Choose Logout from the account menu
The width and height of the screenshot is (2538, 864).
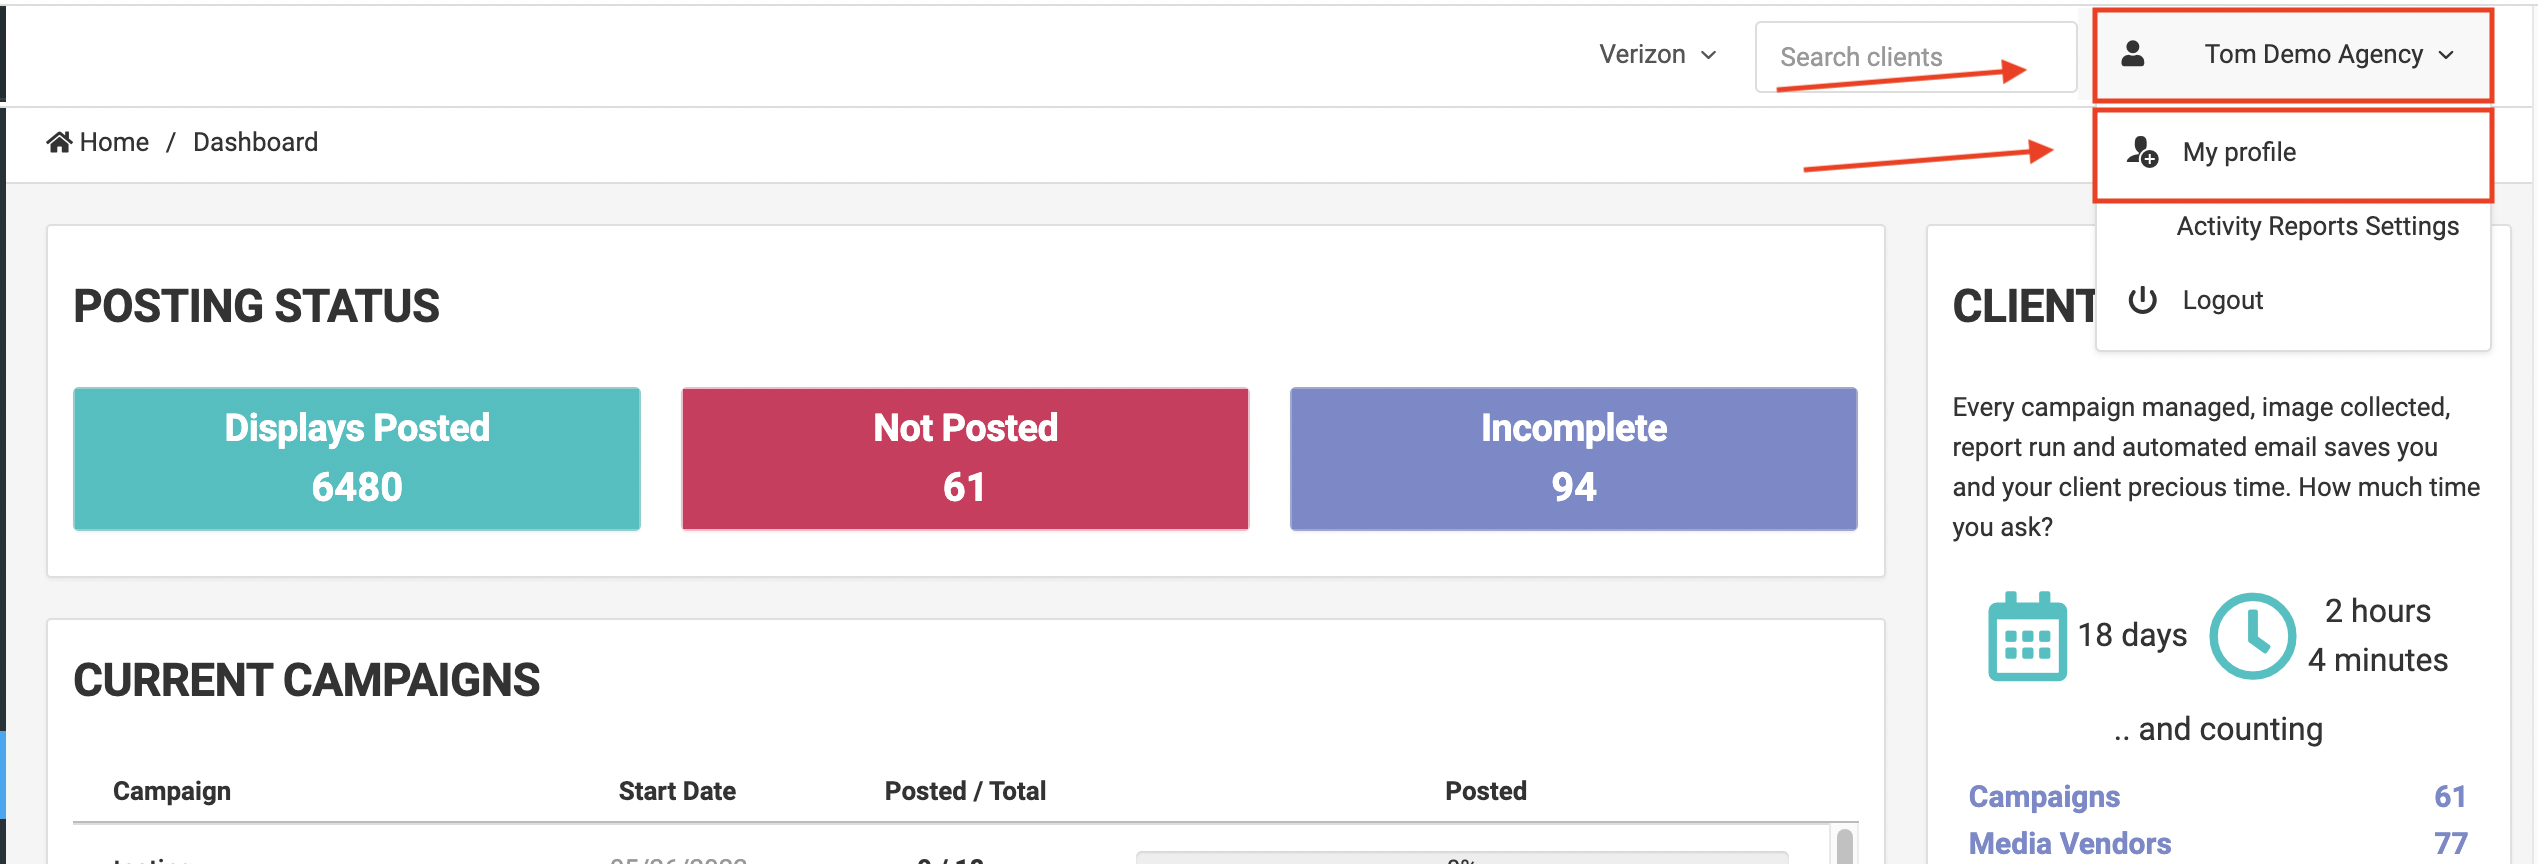pyautogui.click(x=2222, y=300)
